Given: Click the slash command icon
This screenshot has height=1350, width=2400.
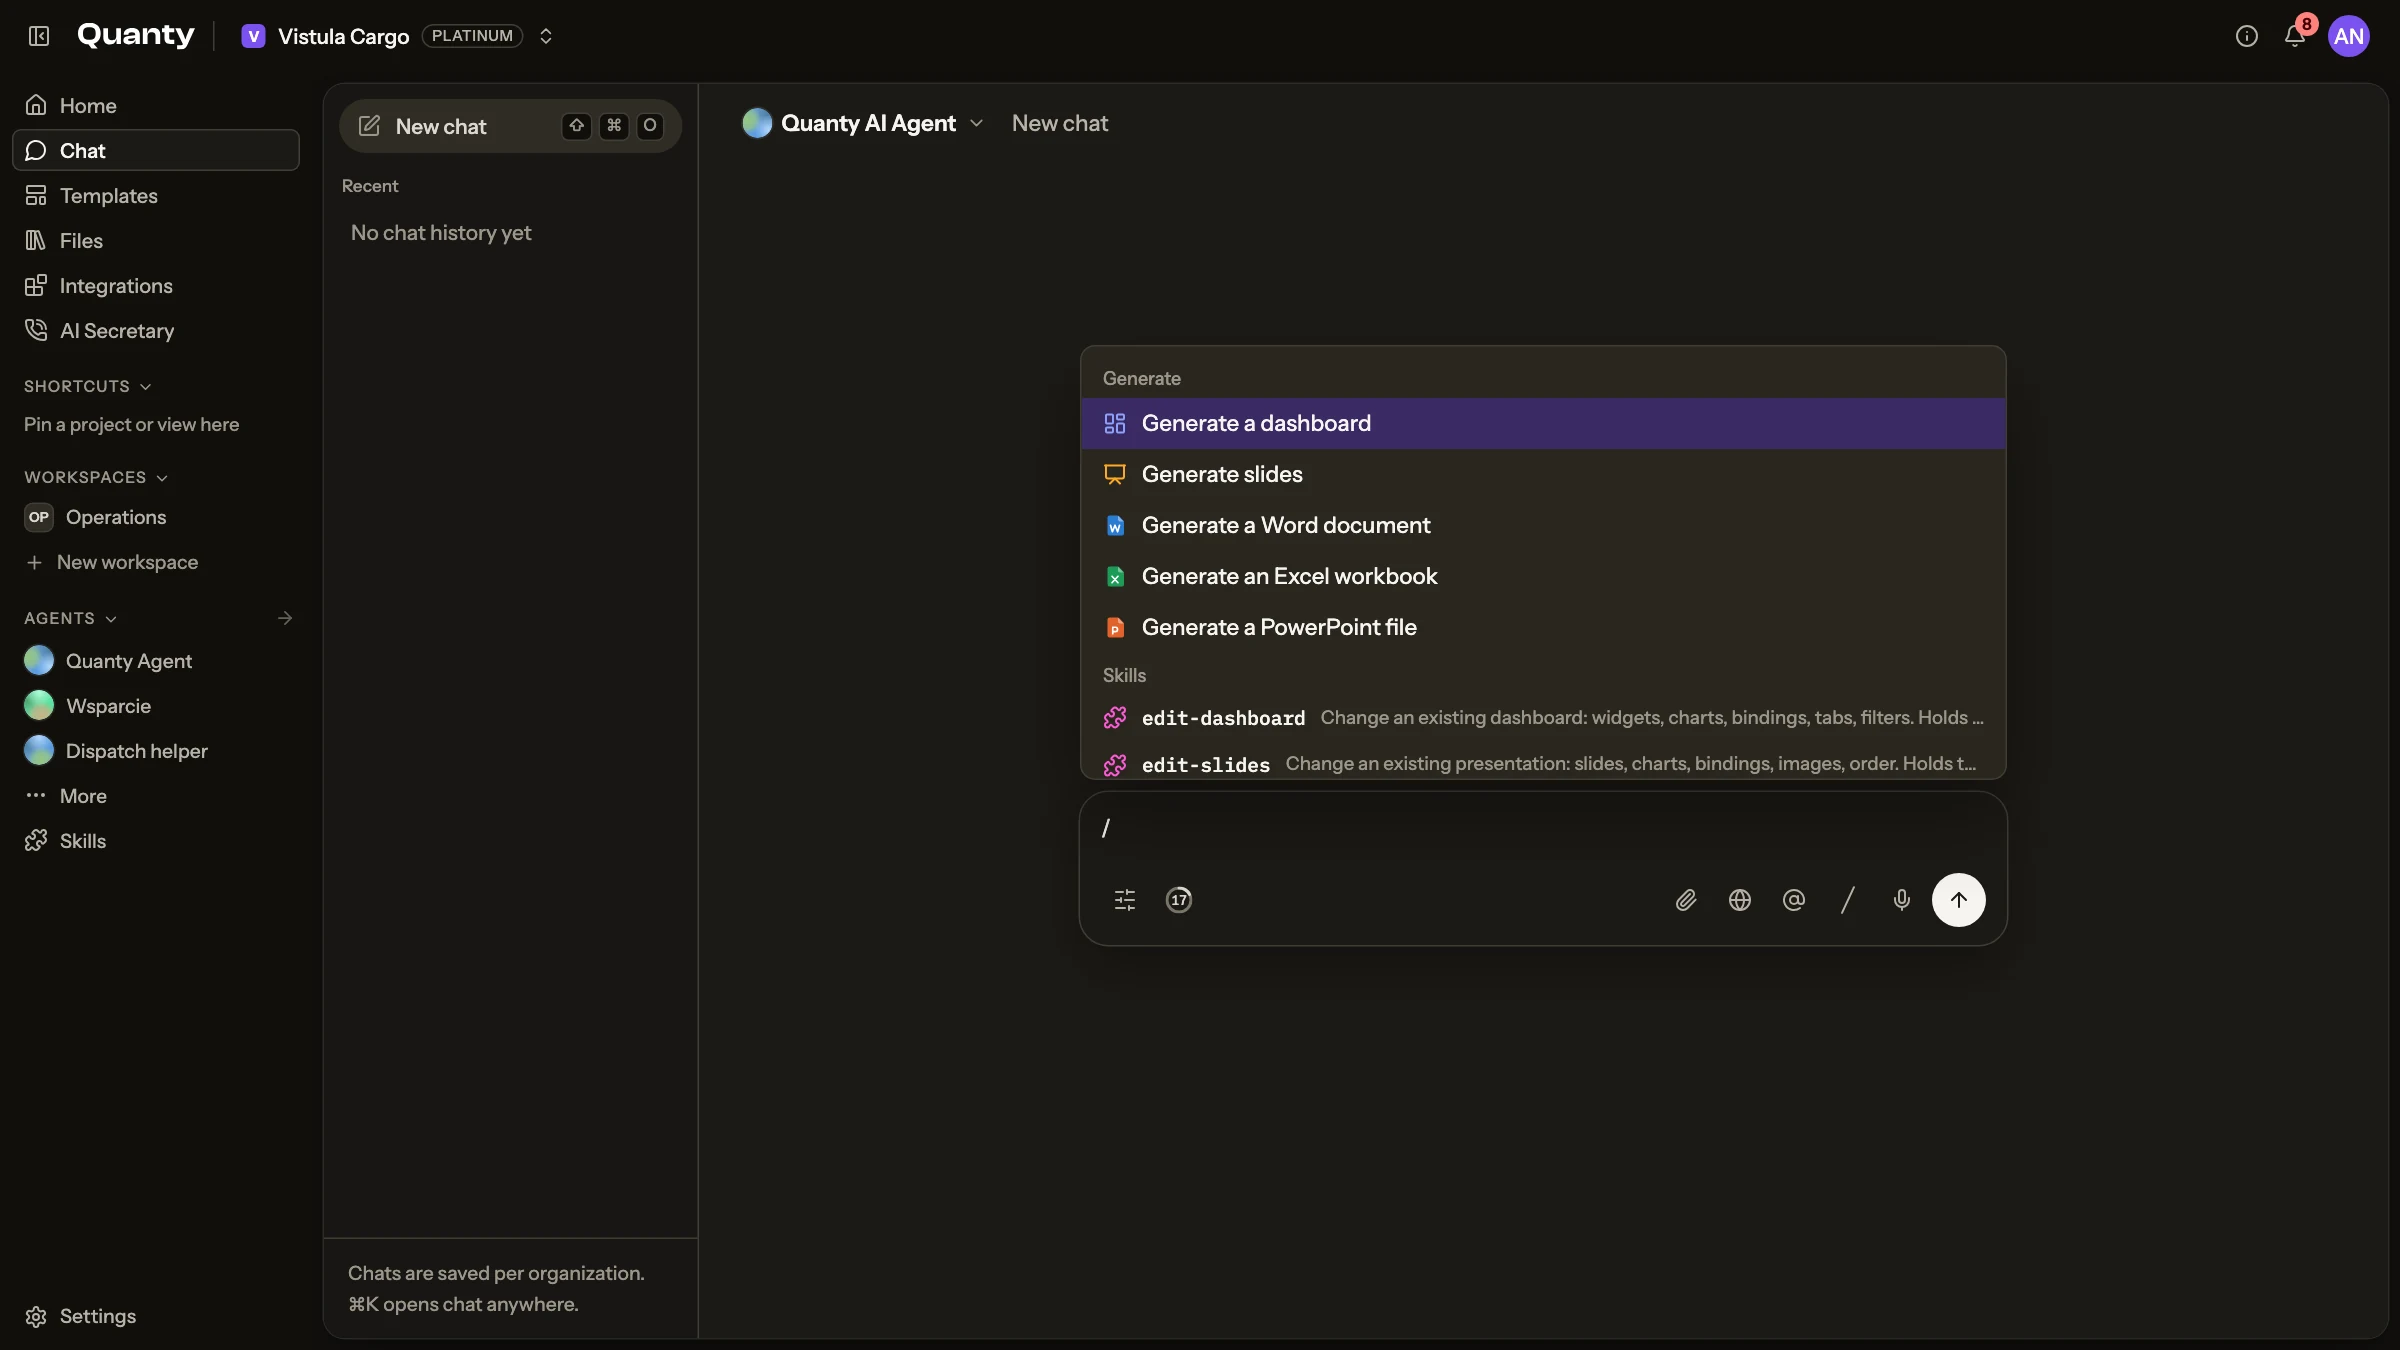Looking at the screenshot, I should click(1848, 900).
